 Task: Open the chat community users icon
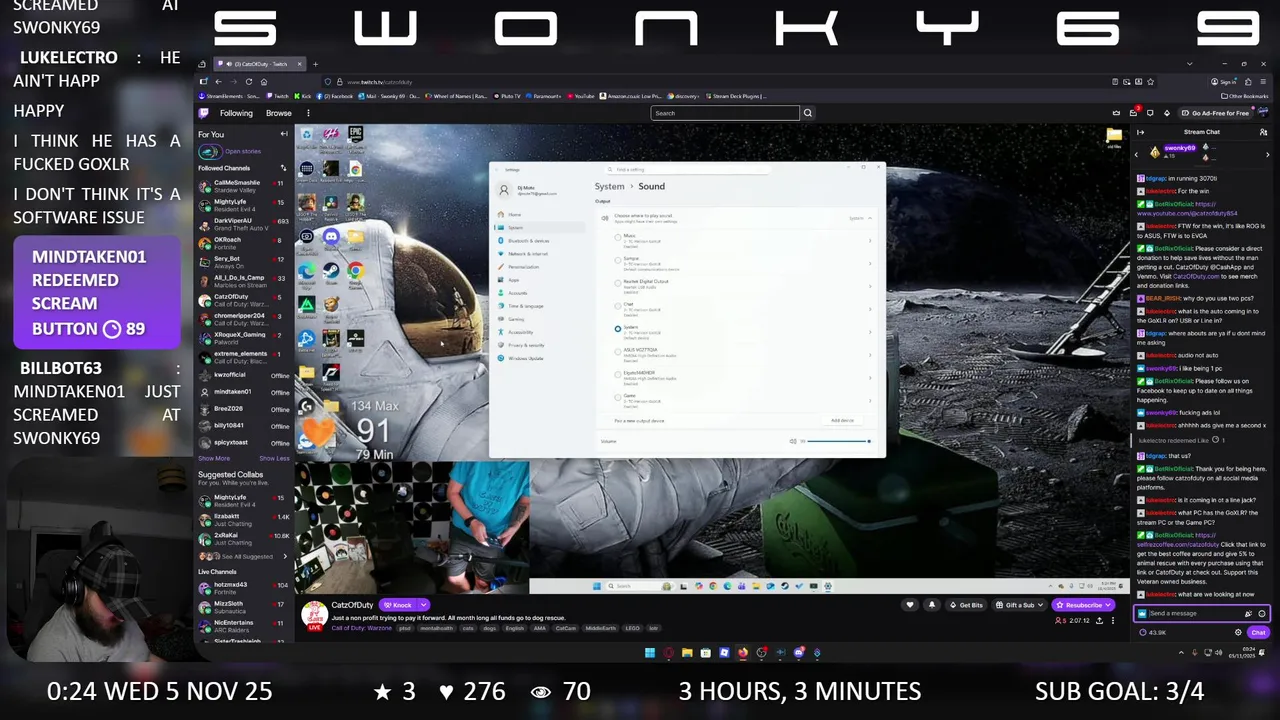pos(1263,132)
